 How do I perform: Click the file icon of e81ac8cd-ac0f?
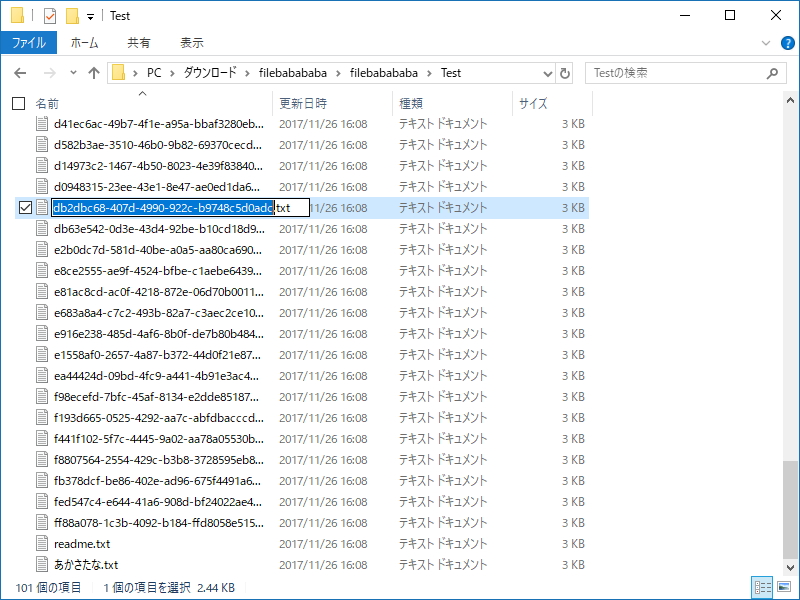click(42, 292)
